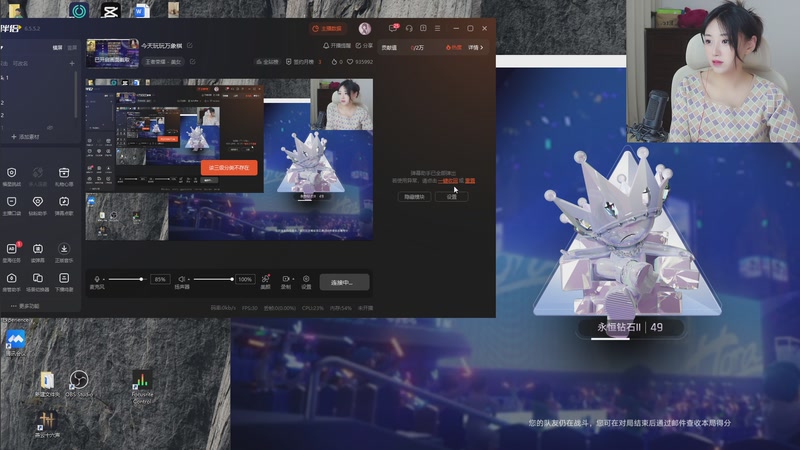Open the 下播鸣谢 end-stream thanks tool
Screen dimensions: 800x450
tap(64, 281)
